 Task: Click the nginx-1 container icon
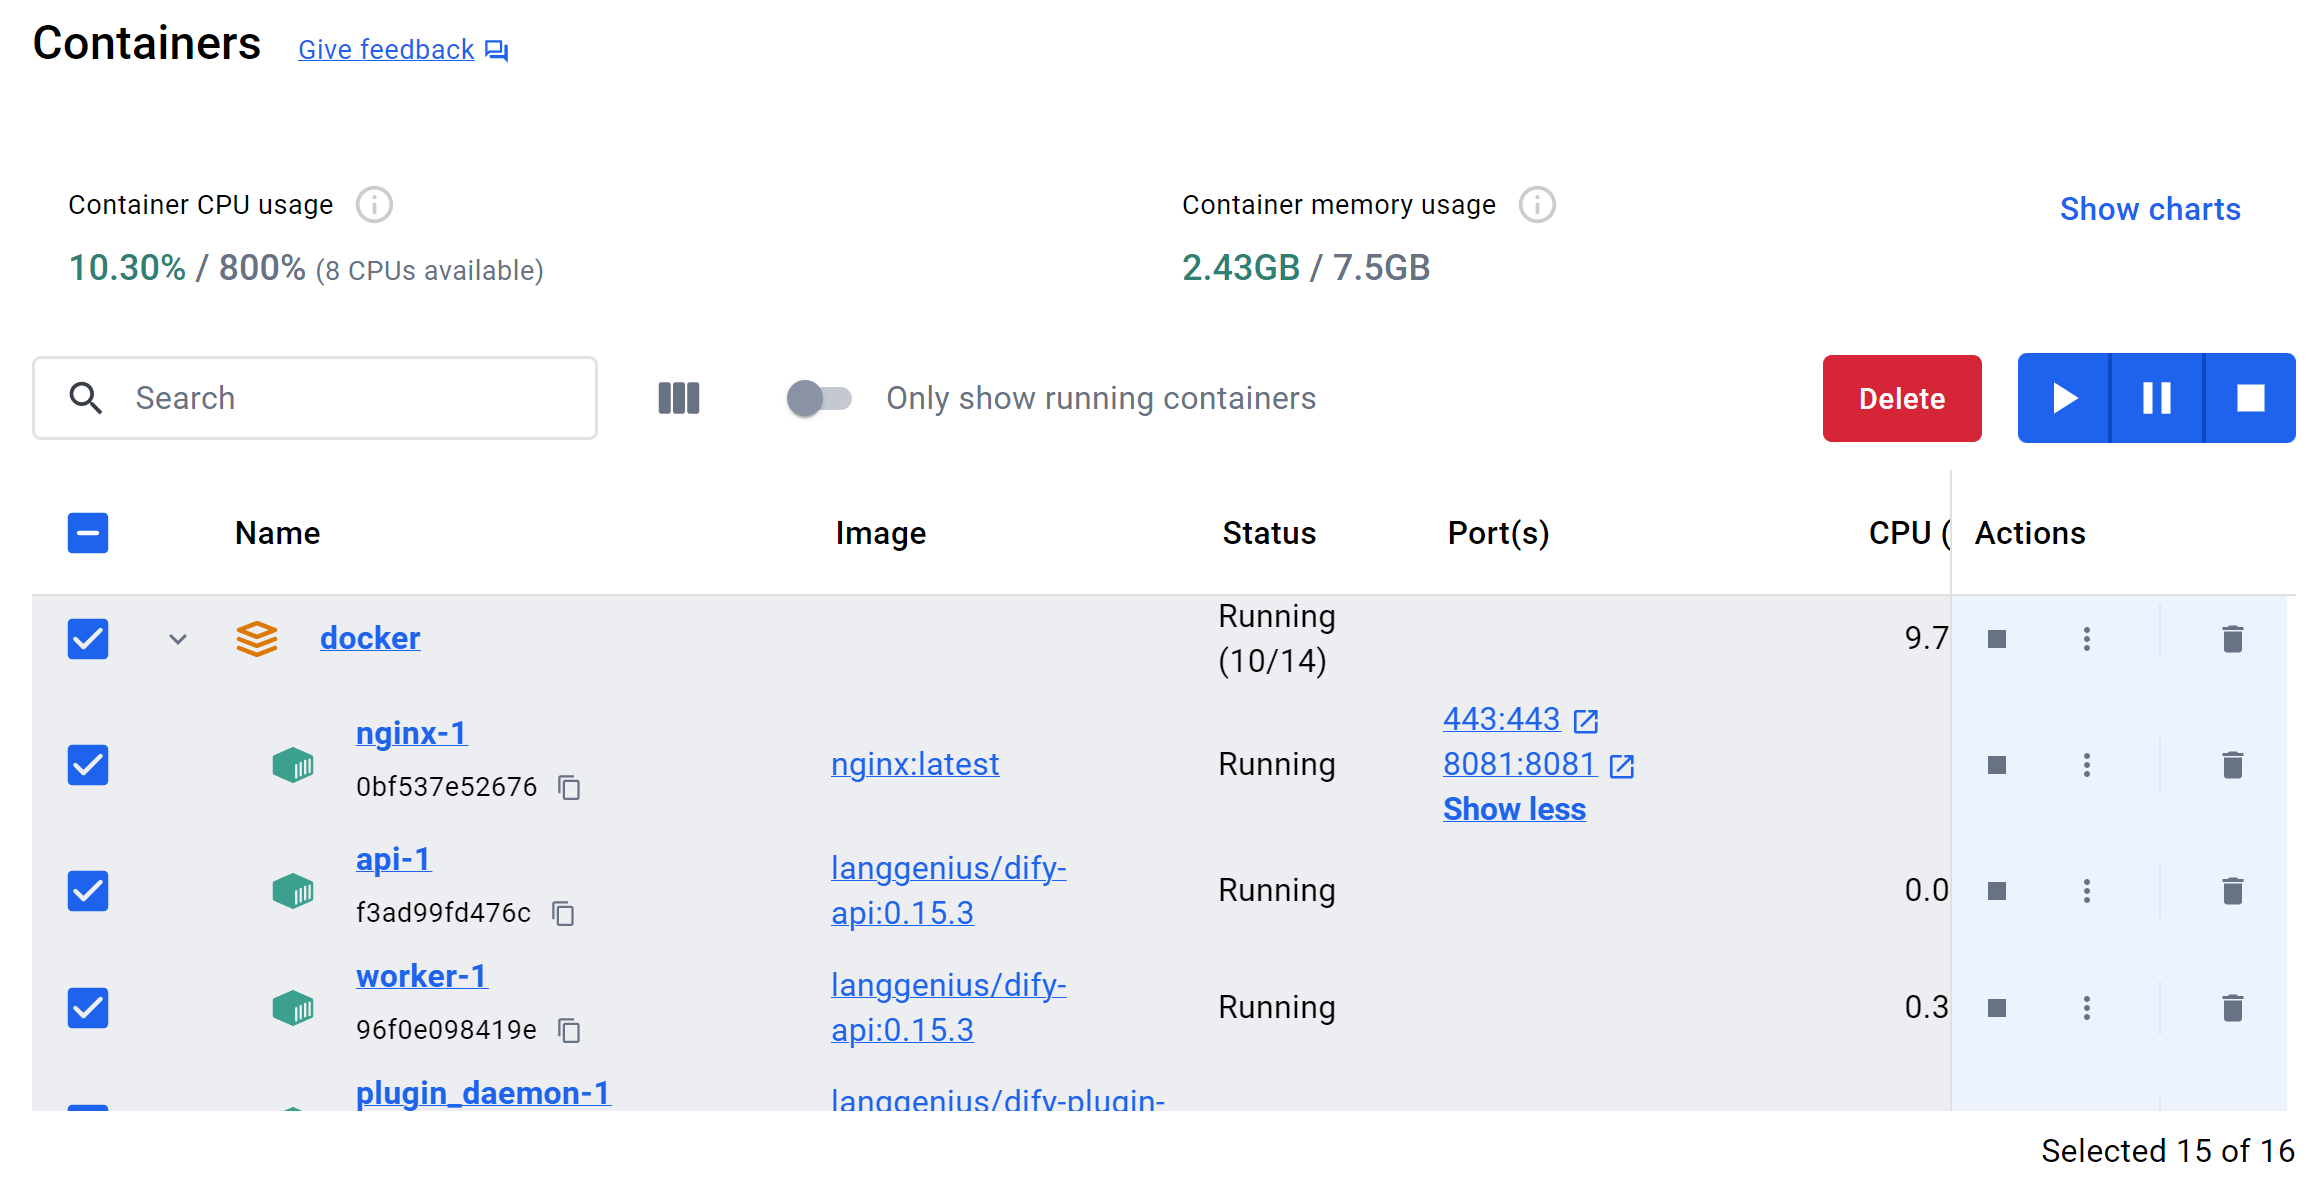tap(293, 765)
